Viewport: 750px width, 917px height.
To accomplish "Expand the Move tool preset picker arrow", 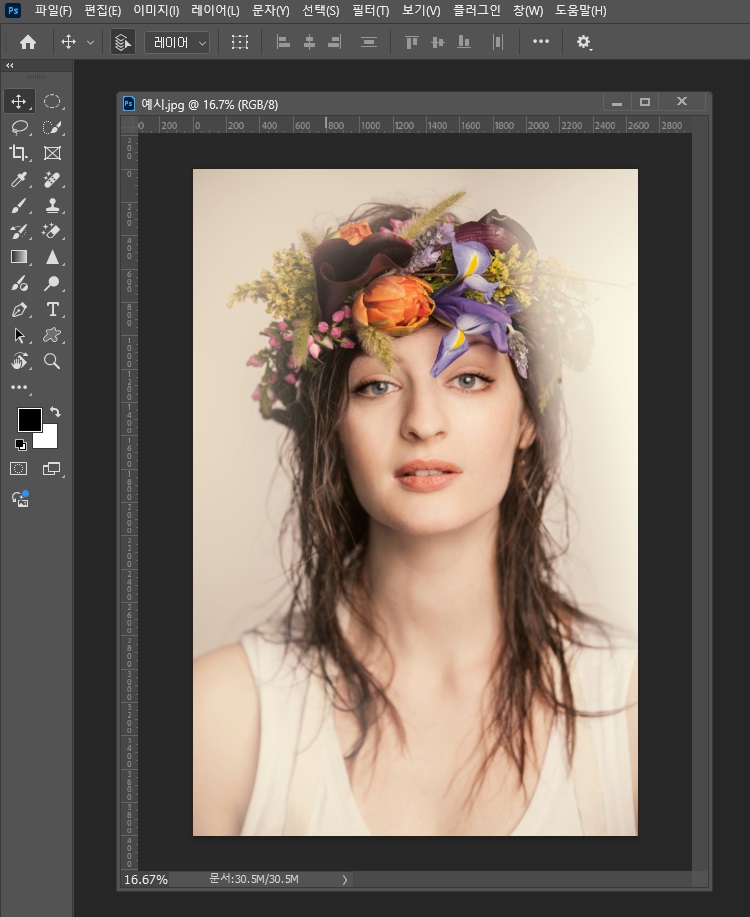I will click(91, 42).
